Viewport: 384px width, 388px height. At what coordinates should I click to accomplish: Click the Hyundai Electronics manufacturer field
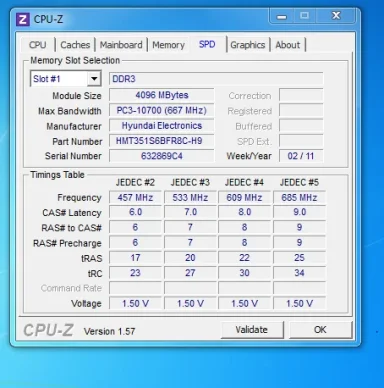tap(162, 126)
